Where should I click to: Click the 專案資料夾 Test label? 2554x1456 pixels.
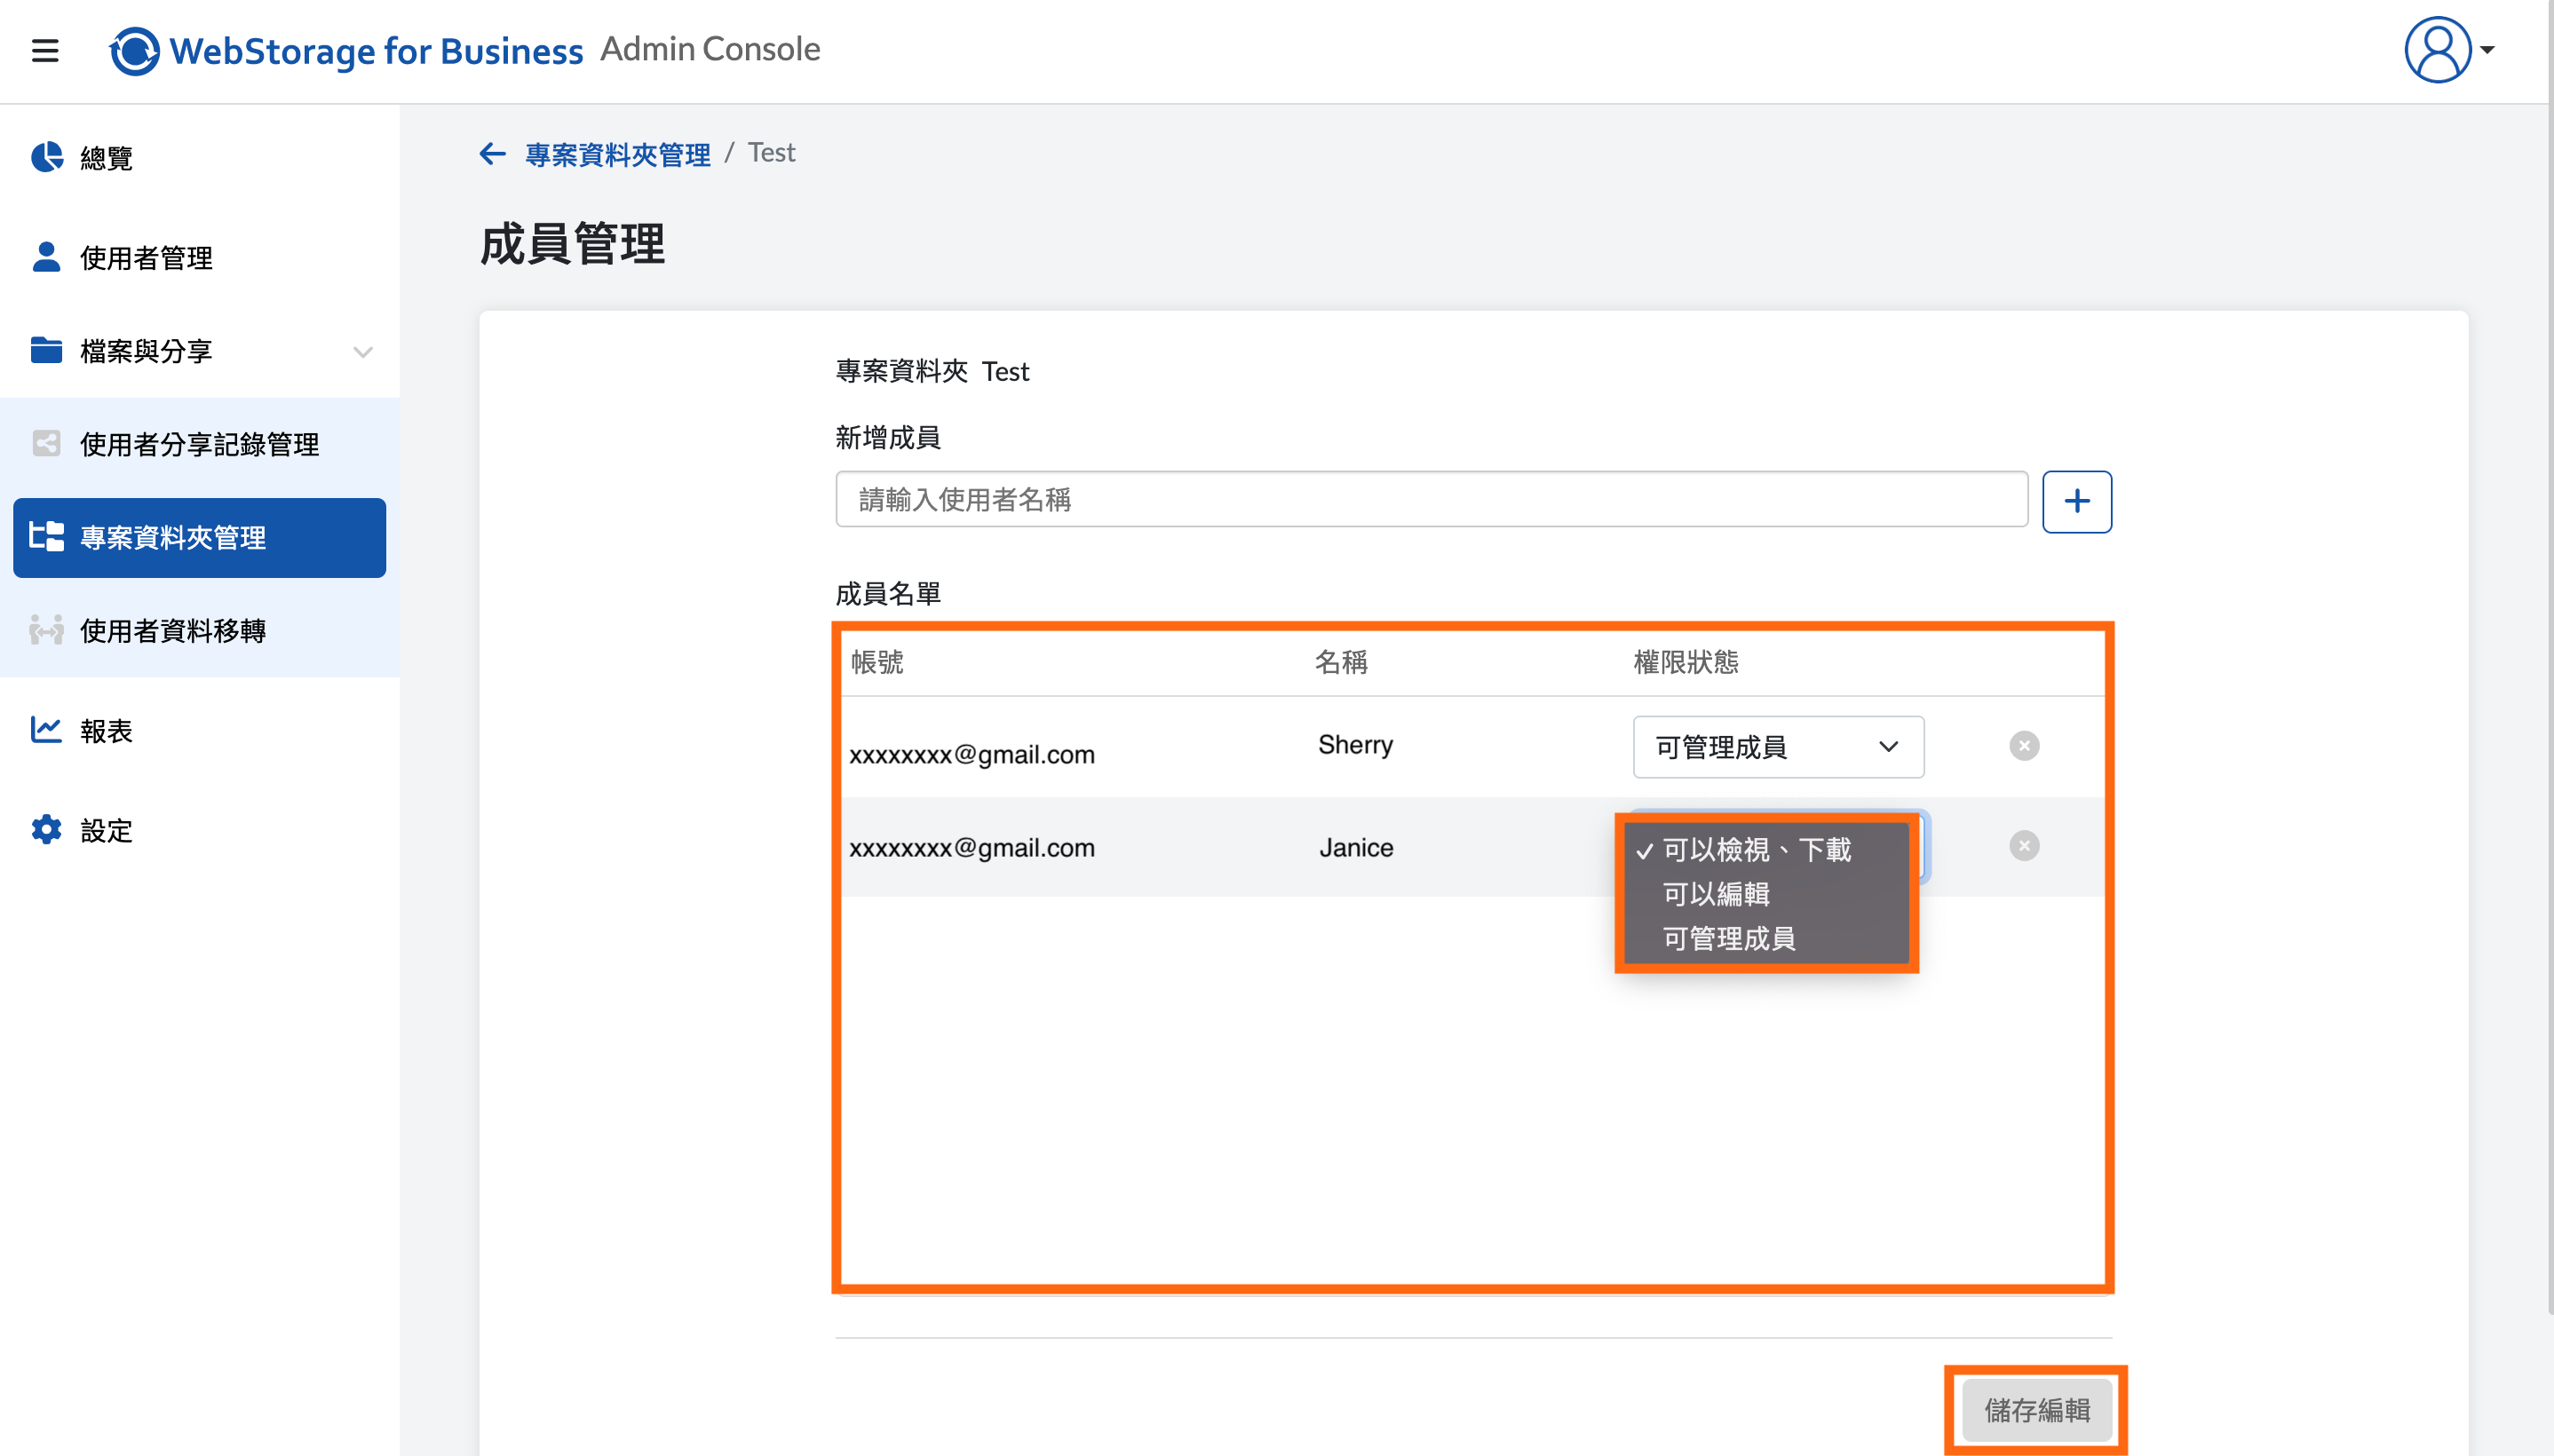932,371
